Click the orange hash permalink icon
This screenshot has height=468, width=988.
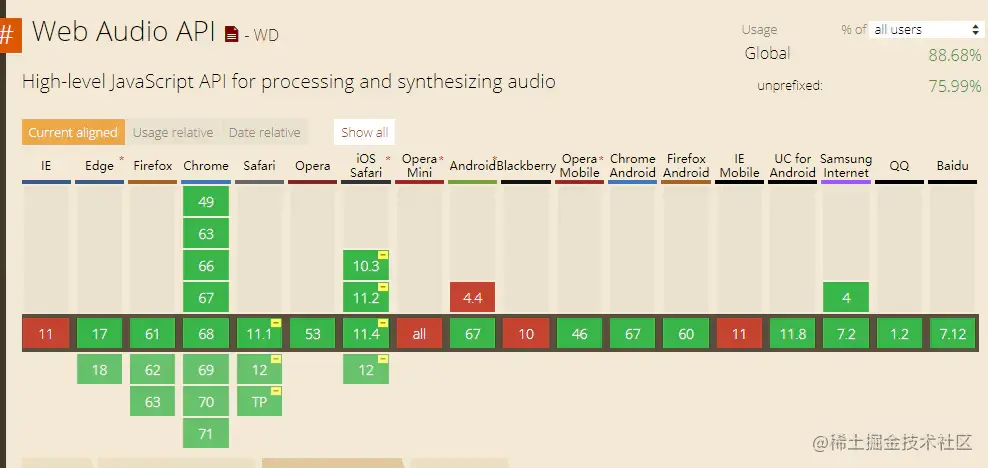10,35
